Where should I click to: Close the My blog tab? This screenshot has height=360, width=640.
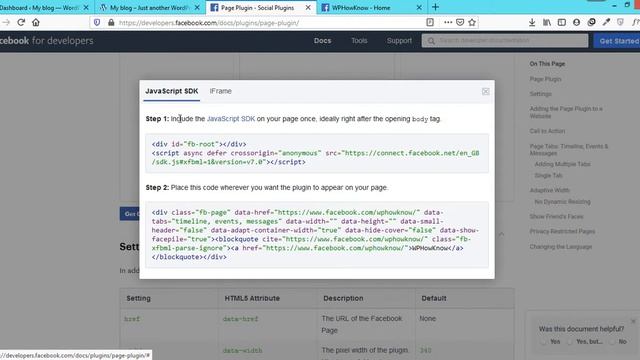click(197, 7)
